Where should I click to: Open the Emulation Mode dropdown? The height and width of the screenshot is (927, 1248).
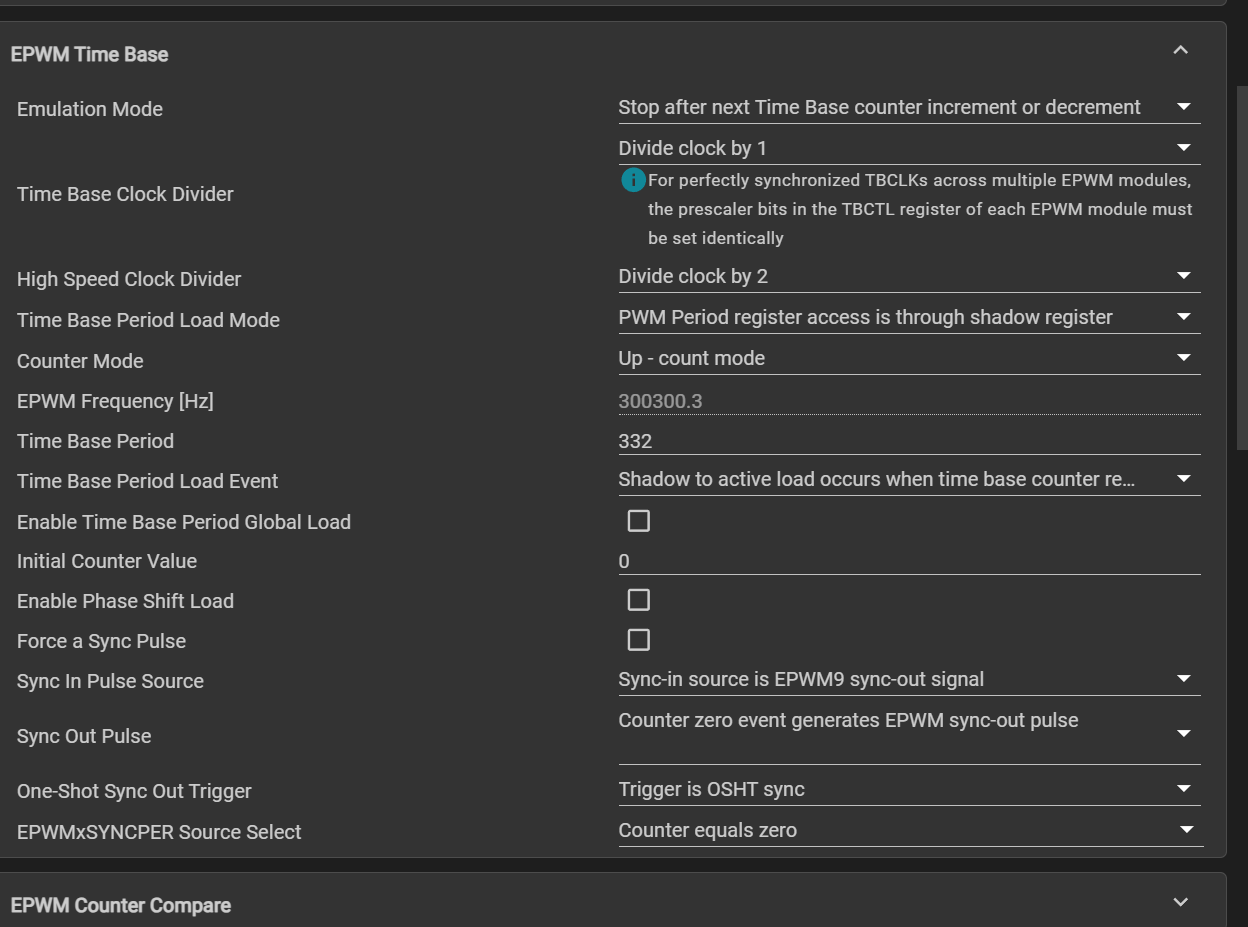click(909, 108)
